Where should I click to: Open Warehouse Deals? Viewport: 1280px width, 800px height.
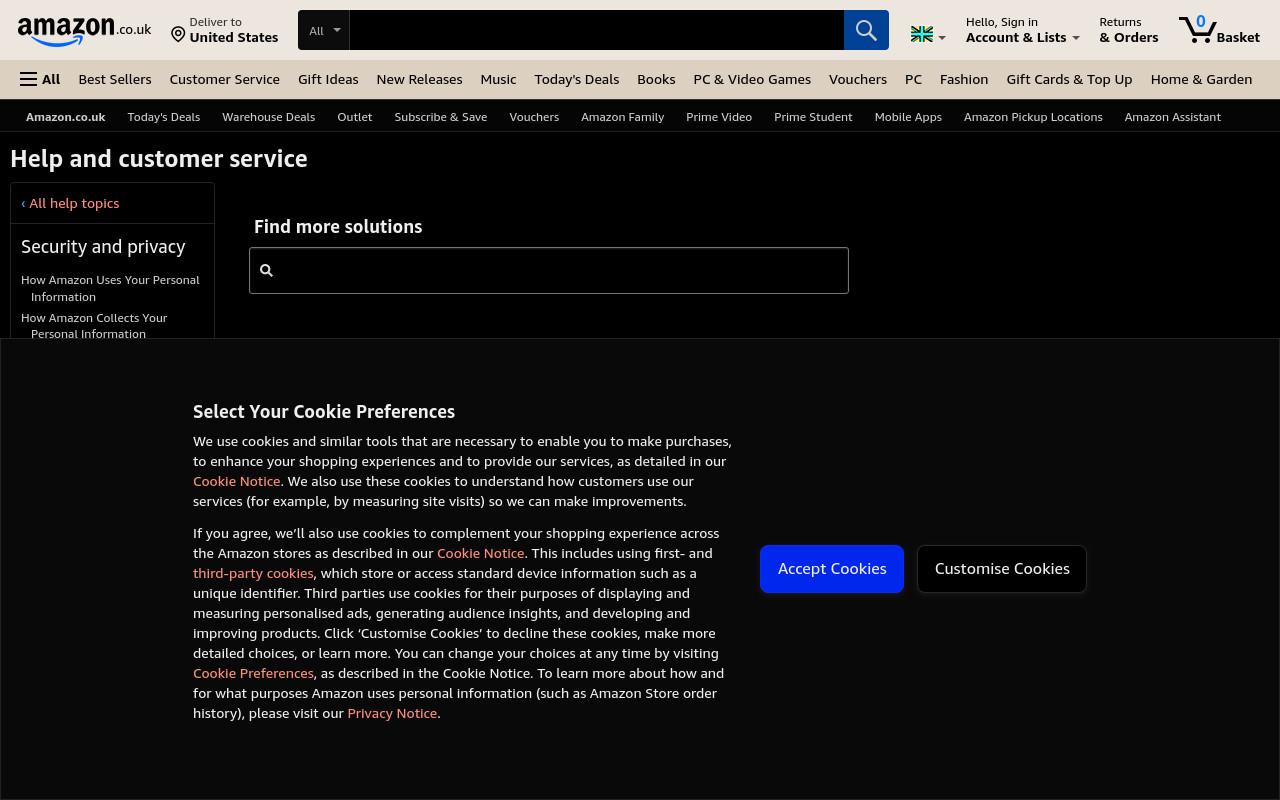pos(268,117)
